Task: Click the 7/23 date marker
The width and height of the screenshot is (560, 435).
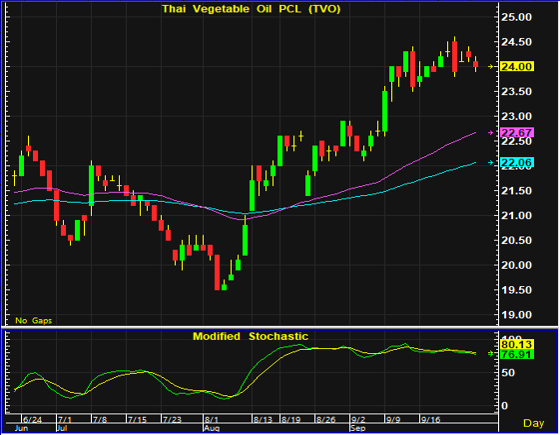Action: (172, 420)
